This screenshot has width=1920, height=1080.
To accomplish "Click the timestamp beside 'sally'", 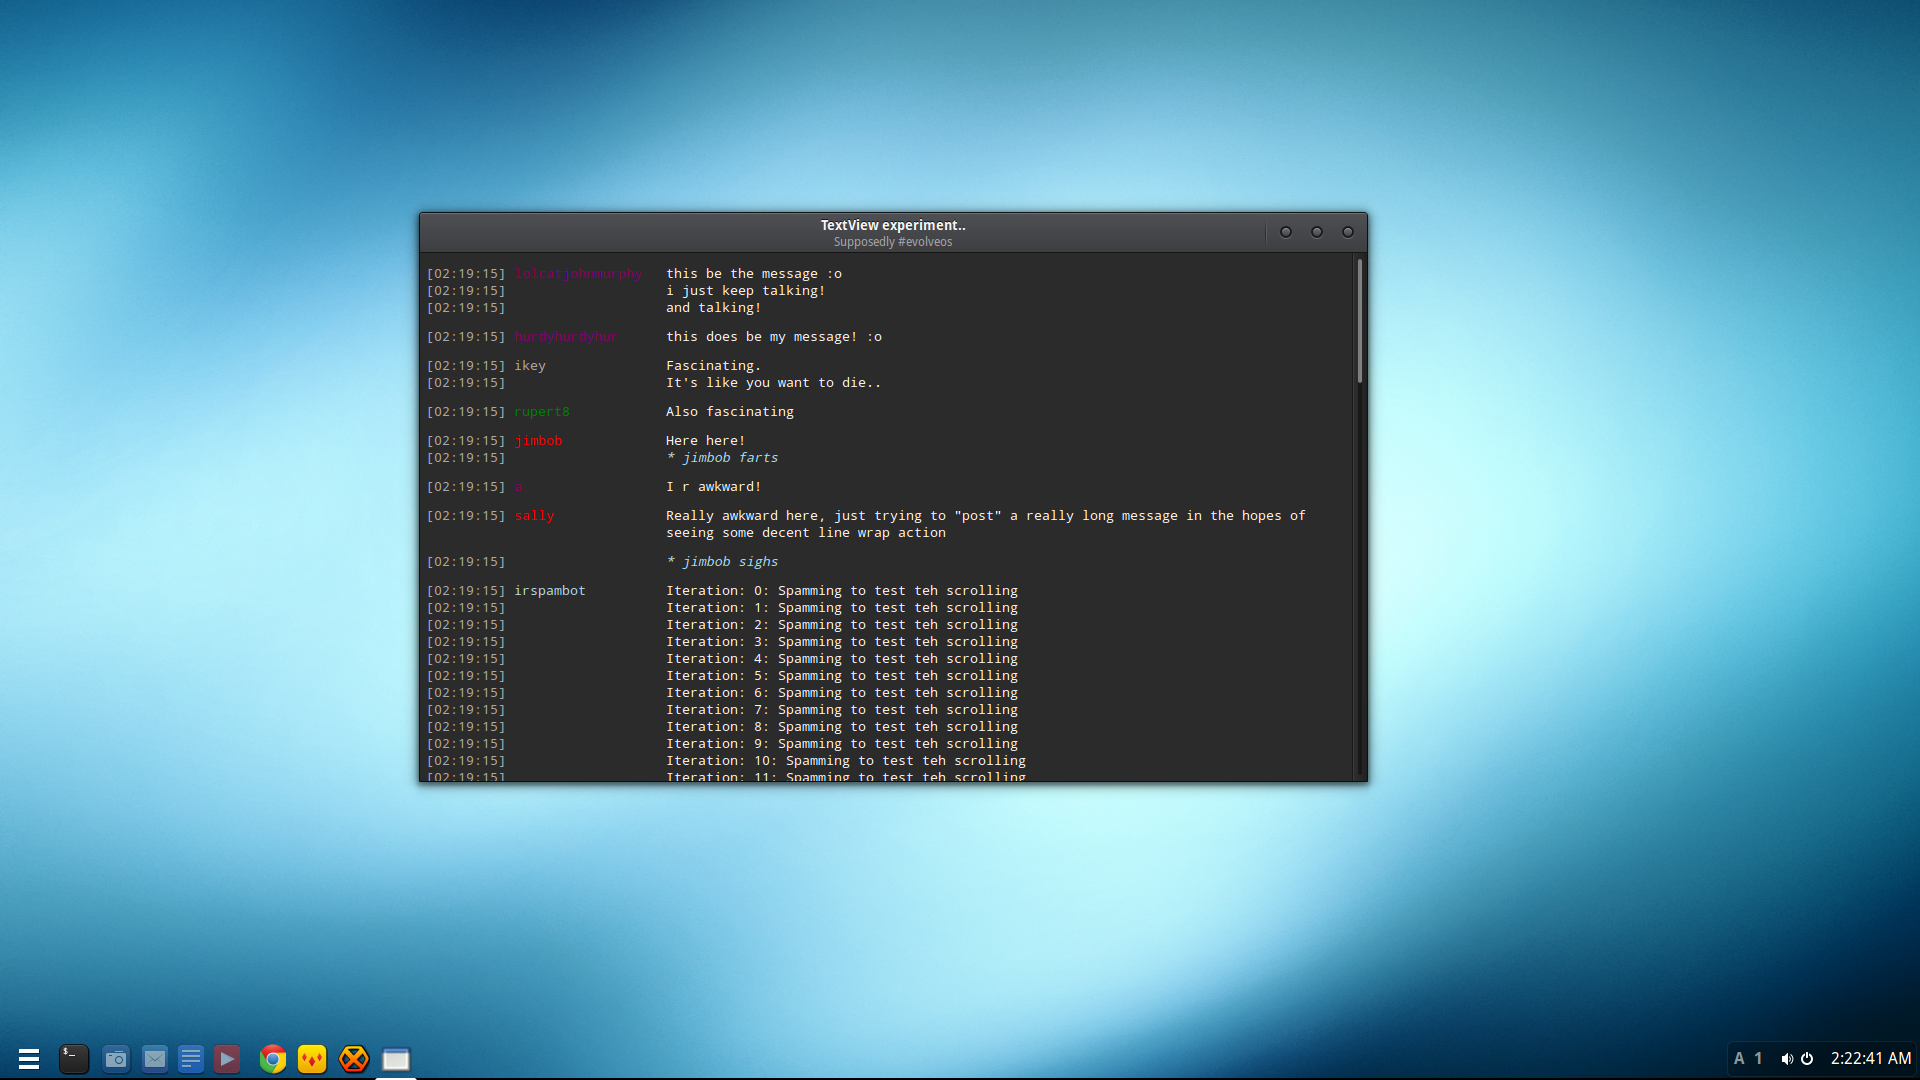I will (466, 516).
